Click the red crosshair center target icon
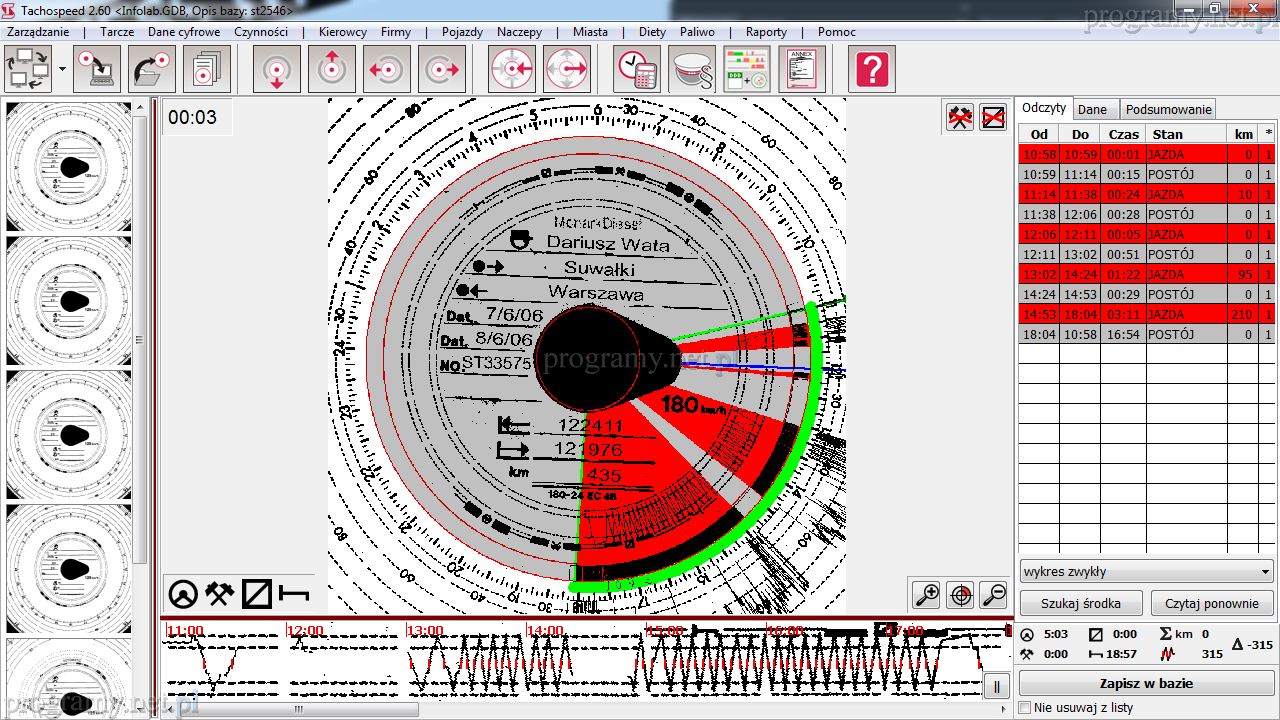Screen dimensions: 1280x720 coord(960,595)
